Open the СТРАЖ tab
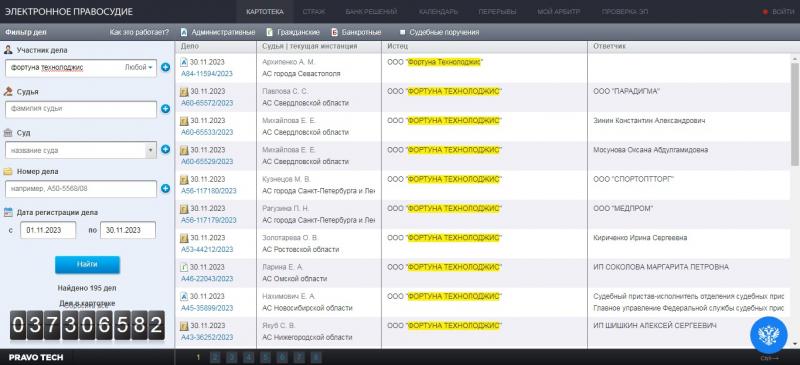Image resolution: width=800 pixels, height=365 pixels. click(x=314, y=12)
